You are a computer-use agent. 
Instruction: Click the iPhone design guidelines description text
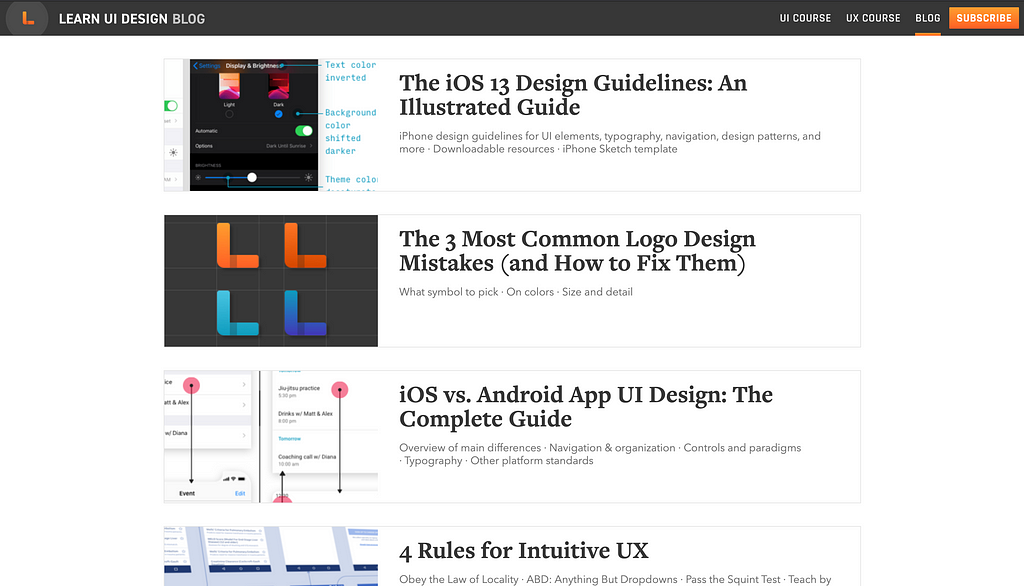[x=610, y=142]
